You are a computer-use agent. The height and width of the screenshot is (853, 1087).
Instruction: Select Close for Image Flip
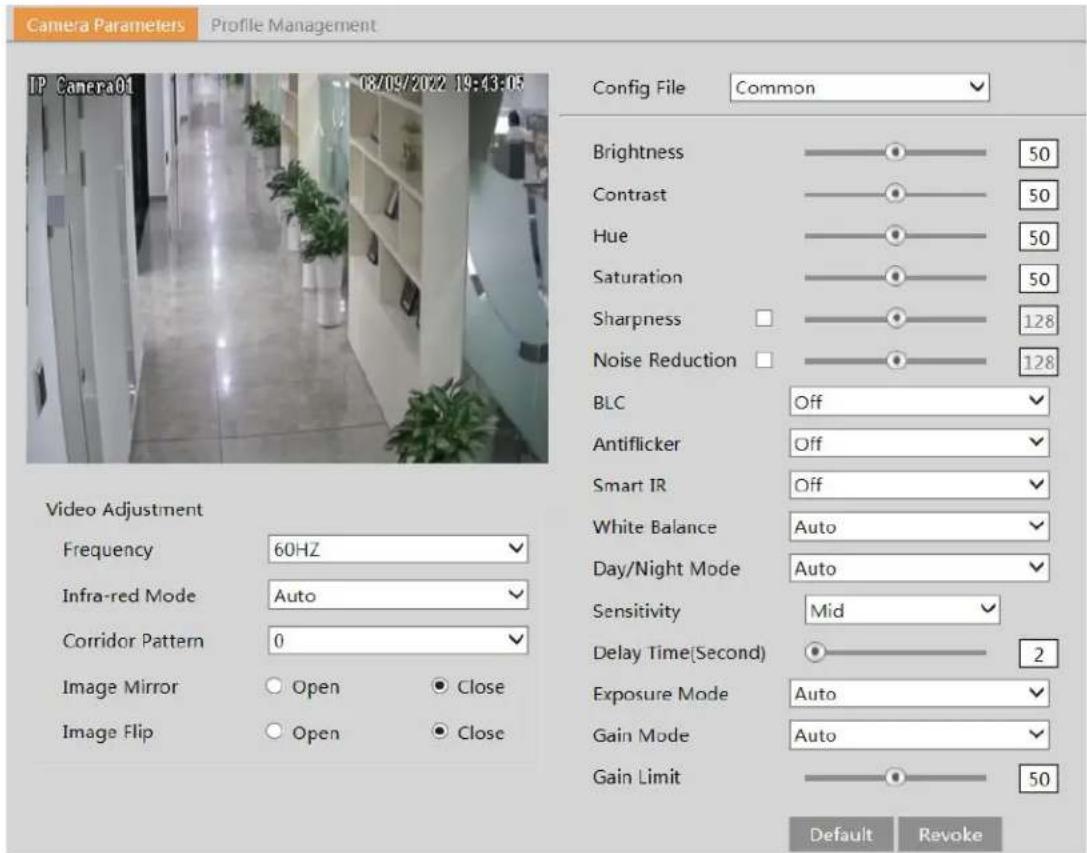tap(440, 732)
